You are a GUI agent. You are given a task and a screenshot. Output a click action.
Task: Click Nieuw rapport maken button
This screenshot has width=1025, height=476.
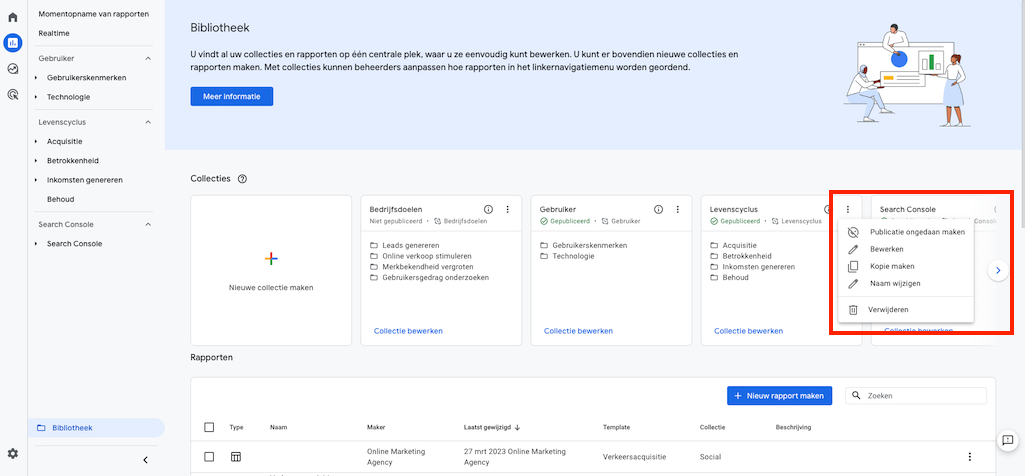pos(780,396)
